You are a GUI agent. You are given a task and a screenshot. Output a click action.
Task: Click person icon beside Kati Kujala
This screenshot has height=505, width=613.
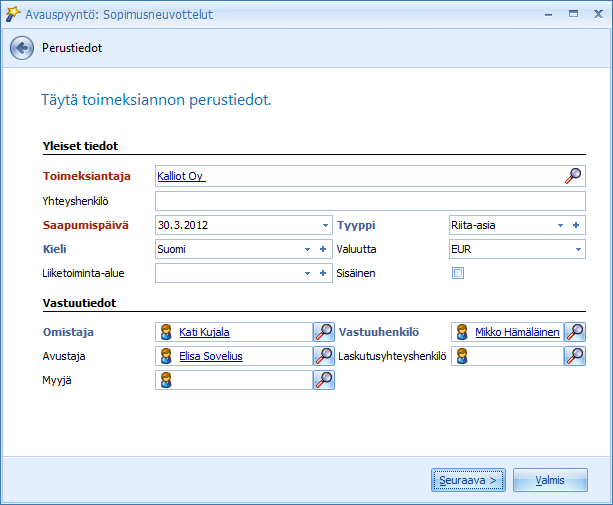(166, 332)
